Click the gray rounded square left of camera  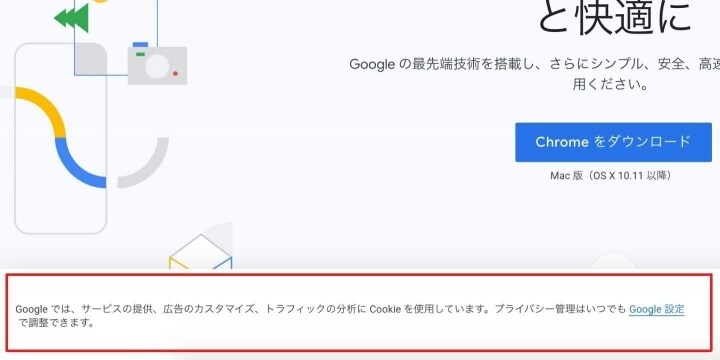click(x=91, y=60)
